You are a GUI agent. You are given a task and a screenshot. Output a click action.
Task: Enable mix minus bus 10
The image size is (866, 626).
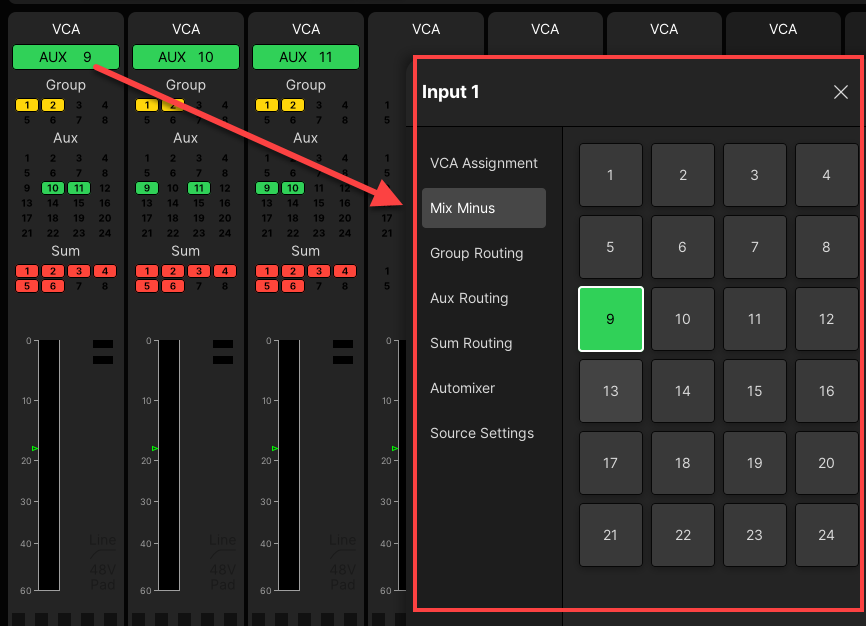tap(683, 320)
